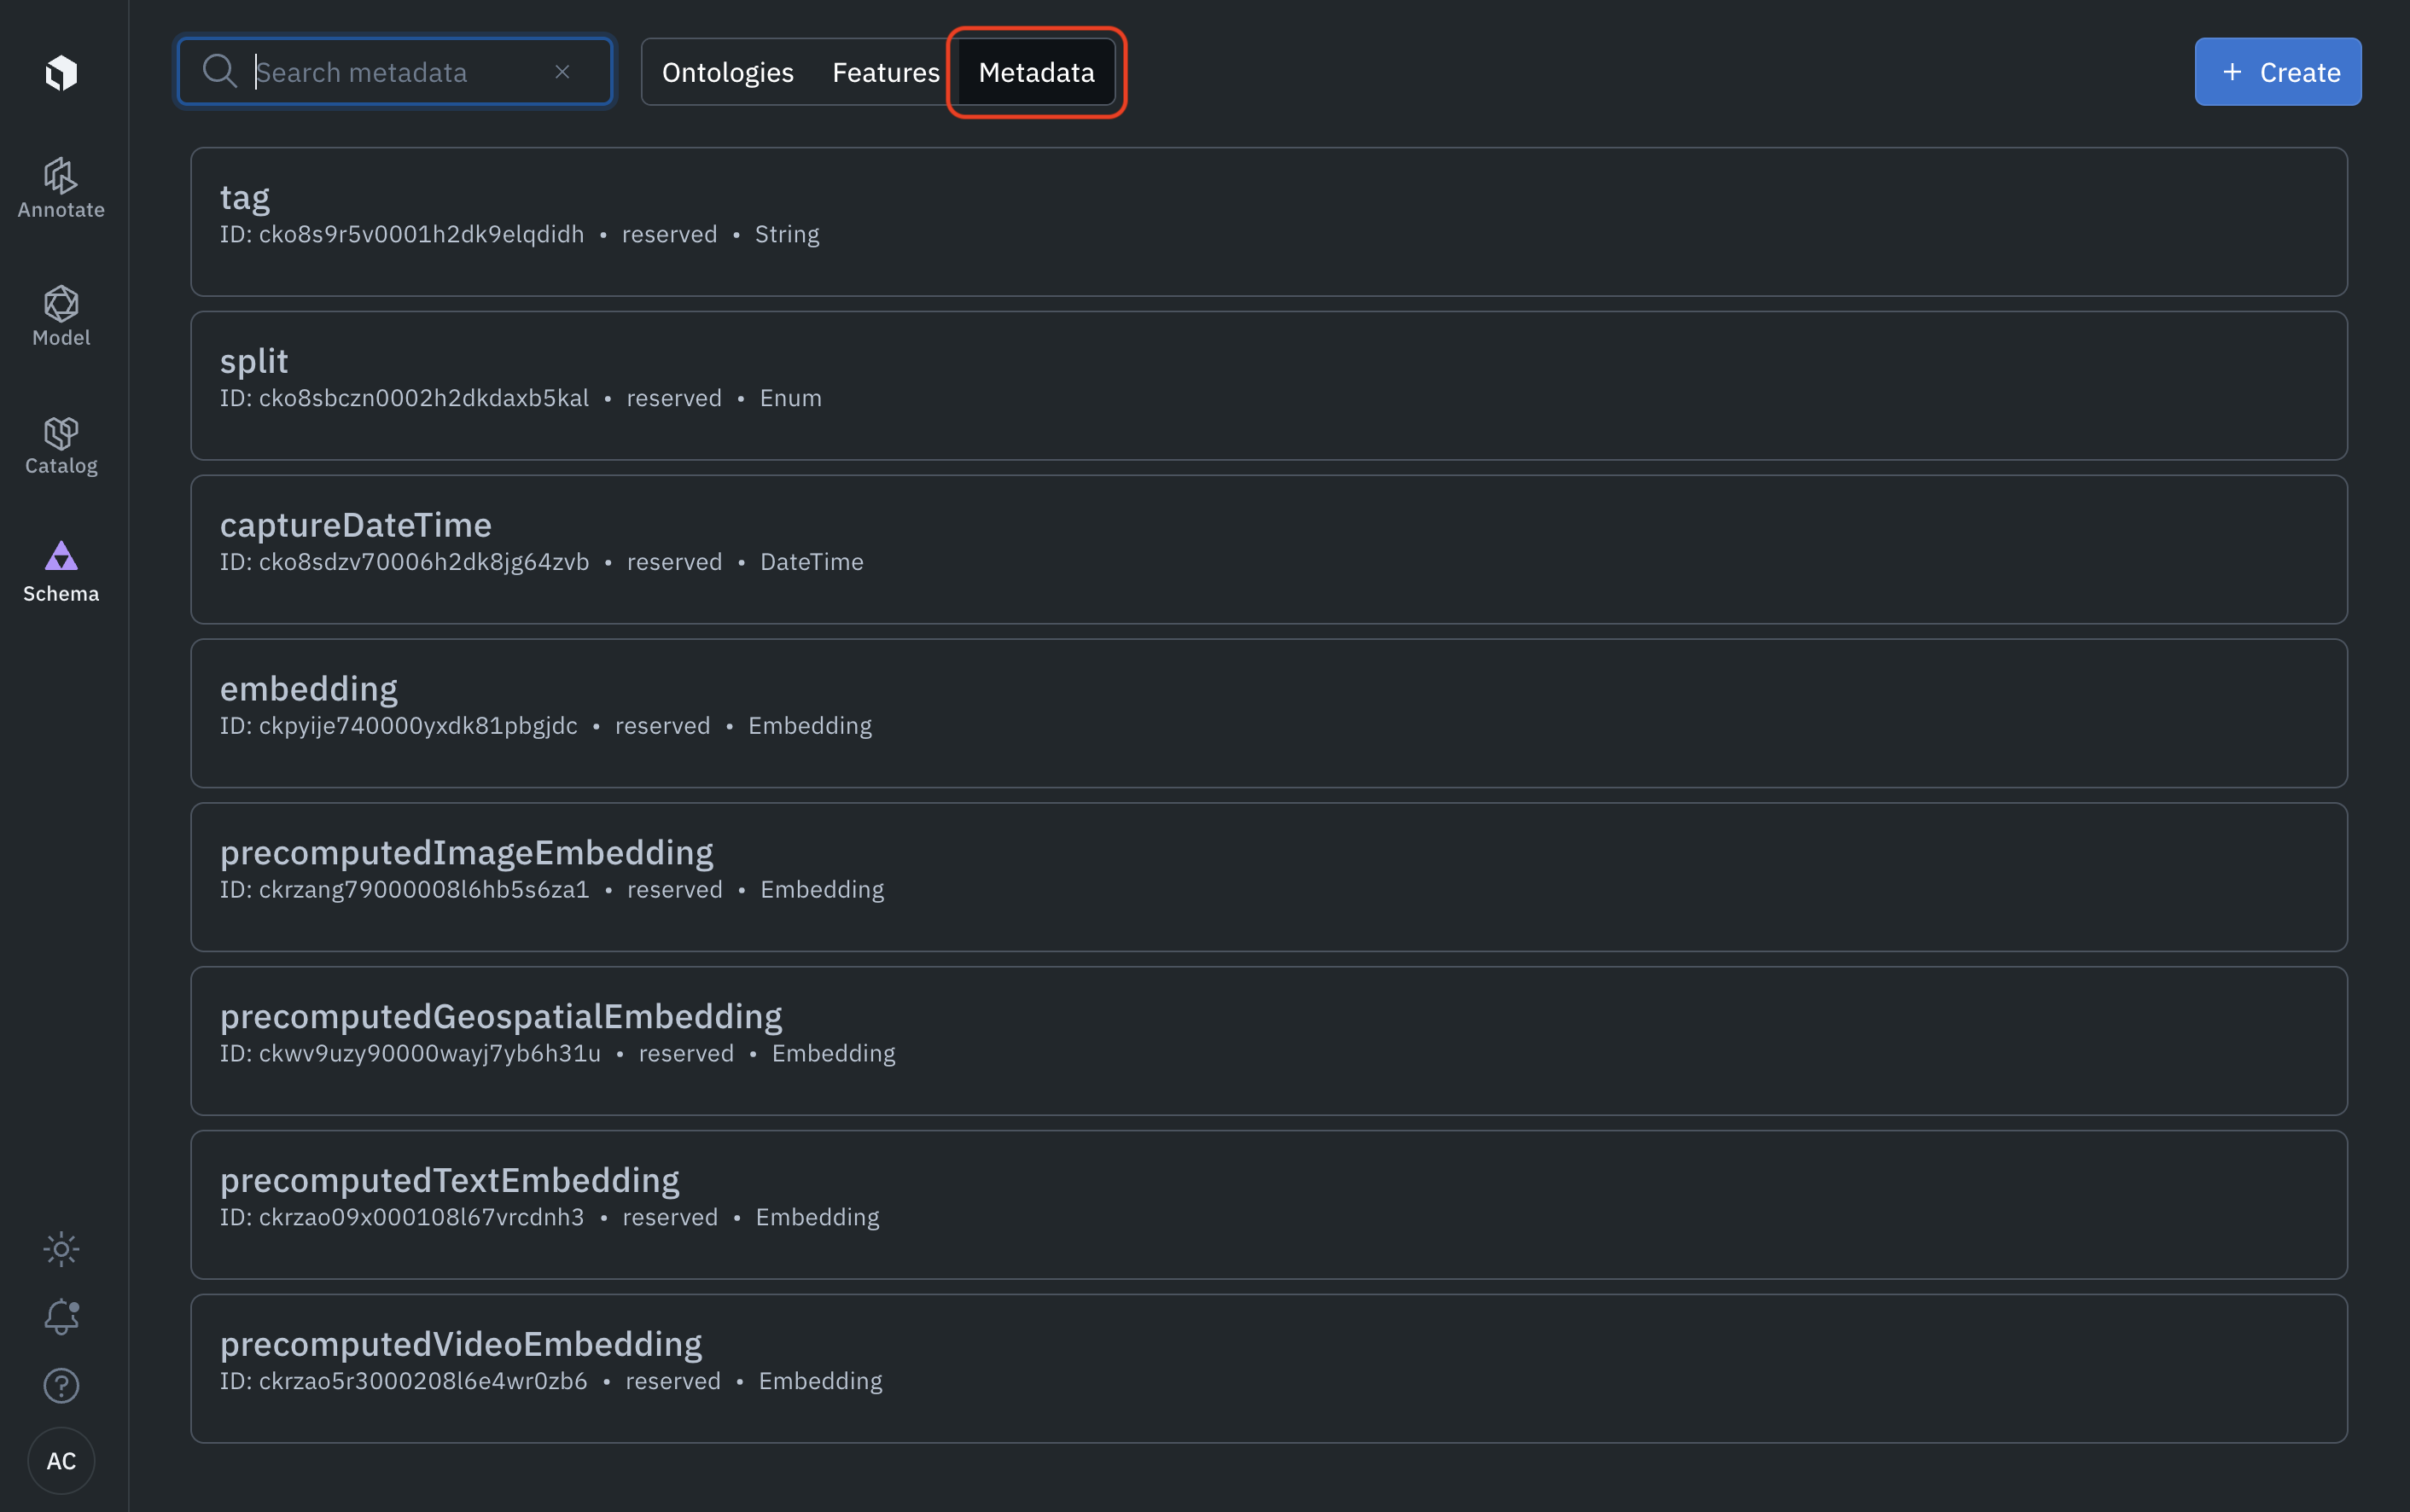The width and height of the screenshot is (2410, 1512).
Task: Select the Schema sidebar icon
Action: (x=61, y=572)
